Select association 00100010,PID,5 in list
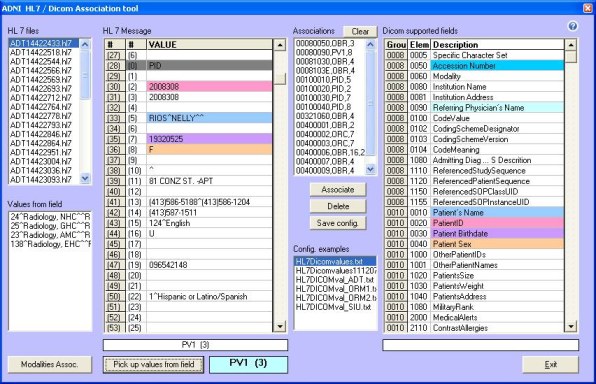The image size is (596, 384). (323, 79)
